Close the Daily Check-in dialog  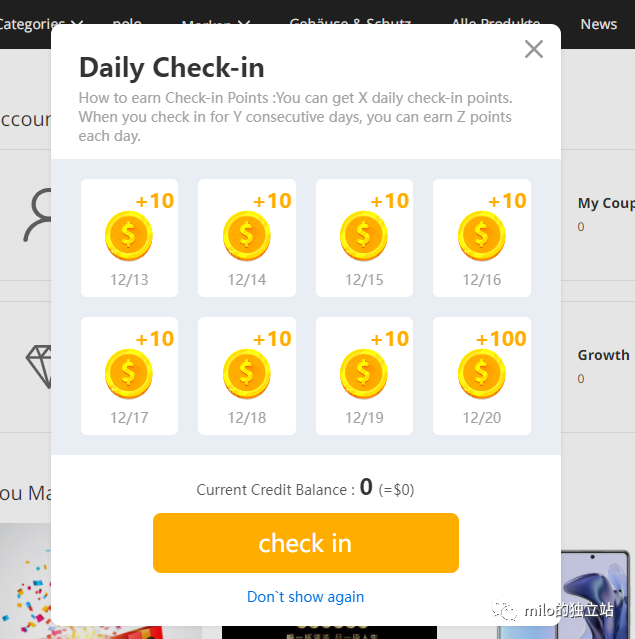coord(534,49)
